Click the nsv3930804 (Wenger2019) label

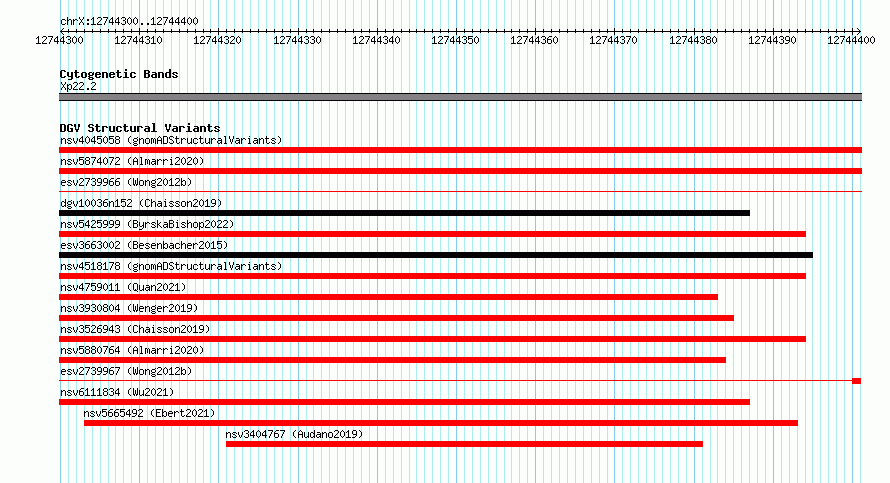[129, 308]
